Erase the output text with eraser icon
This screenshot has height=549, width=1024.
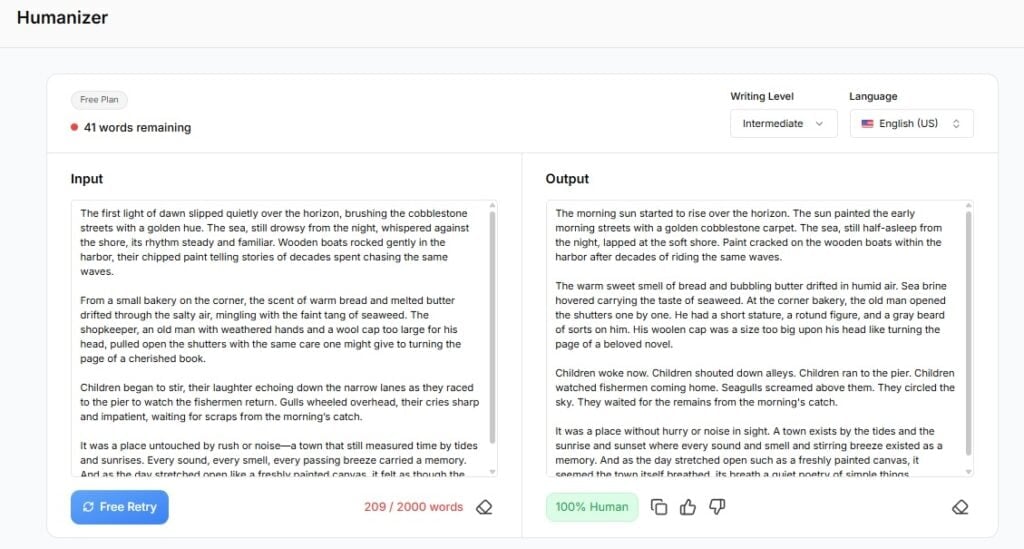[960, 507]
